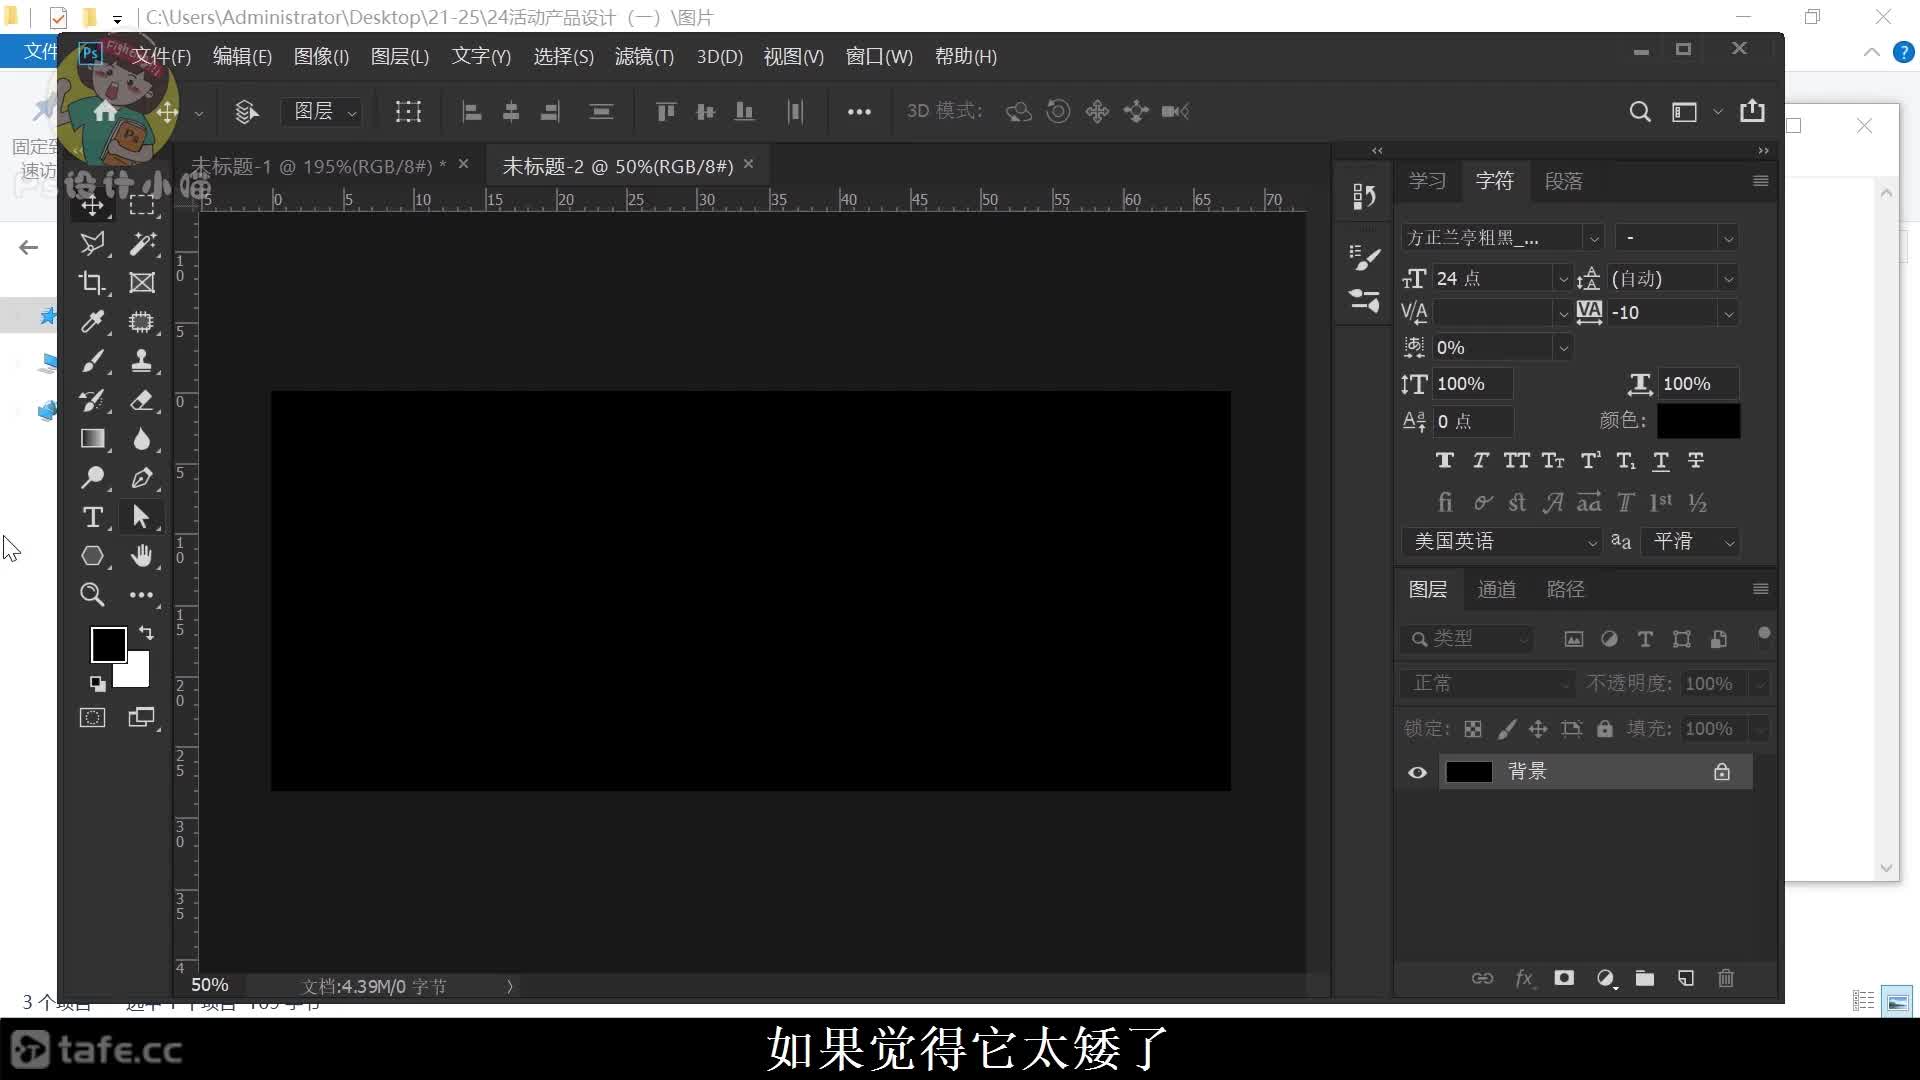Select the Brush tool
Screen dimensions: 1920x1080
pos(92,360)
